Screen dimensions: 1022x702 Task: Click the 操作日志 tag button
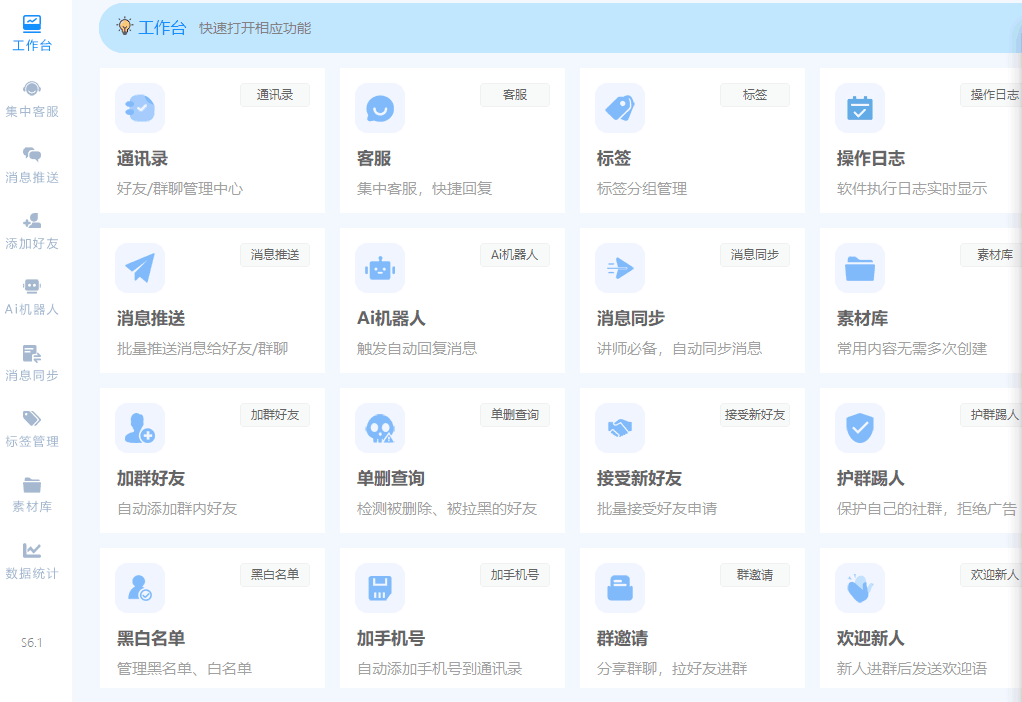(x=993, y=95)
